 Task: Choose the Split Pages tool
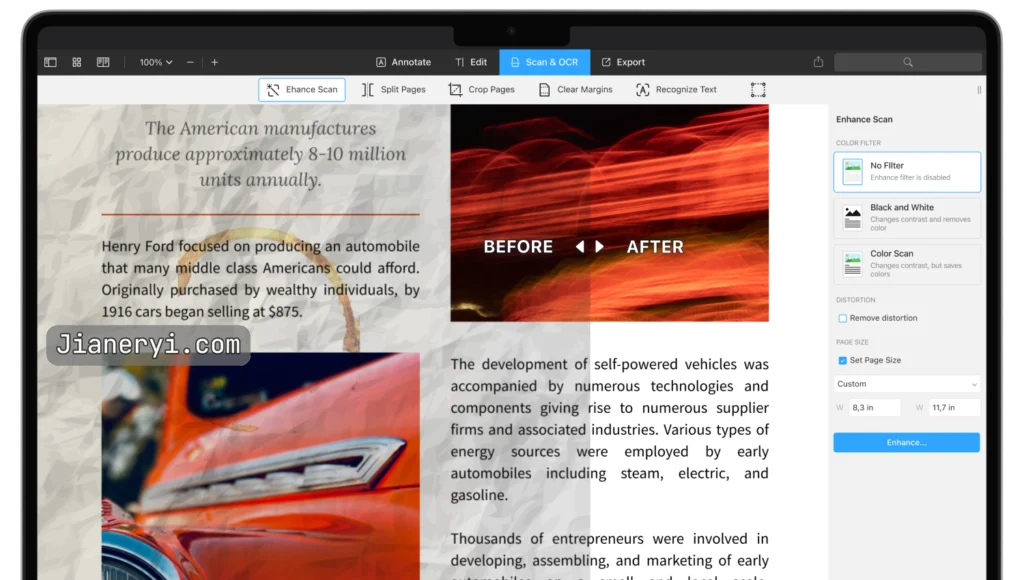[x=394, y=89]
